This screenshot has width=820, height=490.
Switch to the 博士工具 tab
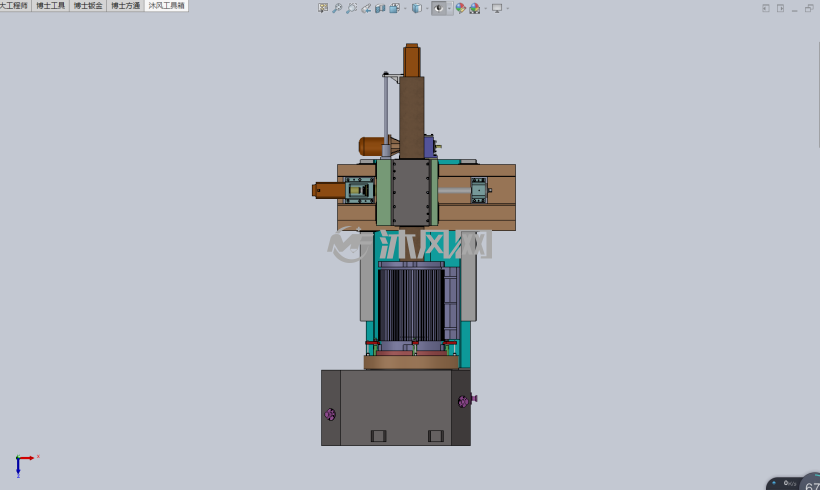click(x=51, y=5)
